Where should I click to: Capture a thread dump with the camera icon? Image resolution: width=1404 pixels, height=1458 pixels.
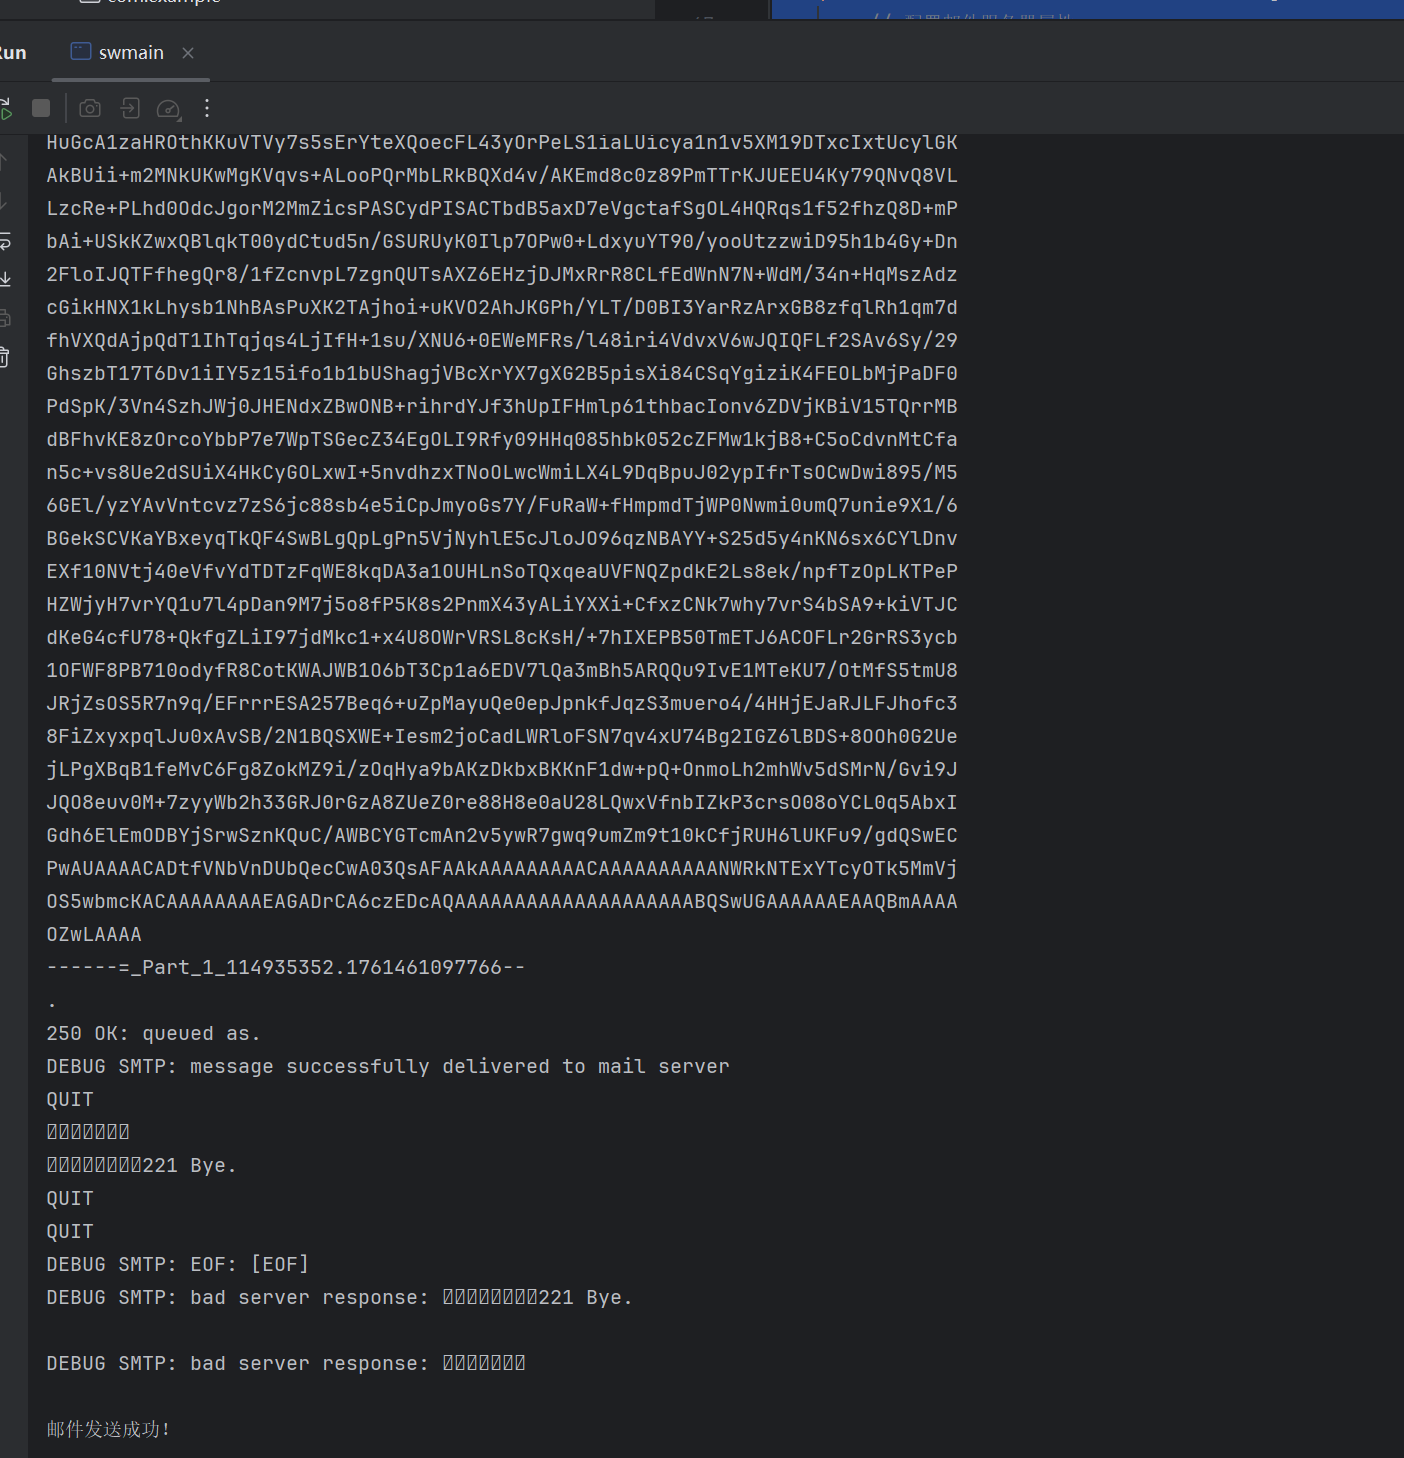[x=90, y=108]
